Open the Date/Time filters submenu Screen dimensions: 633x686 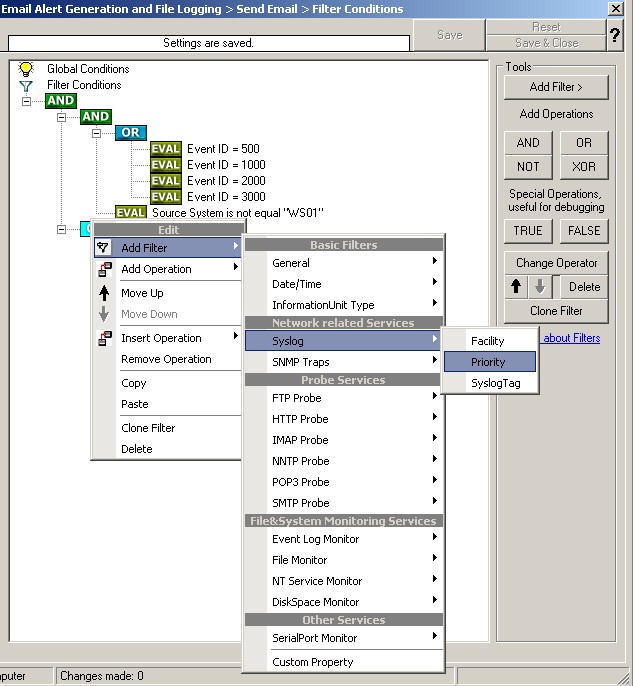(344, 284)
